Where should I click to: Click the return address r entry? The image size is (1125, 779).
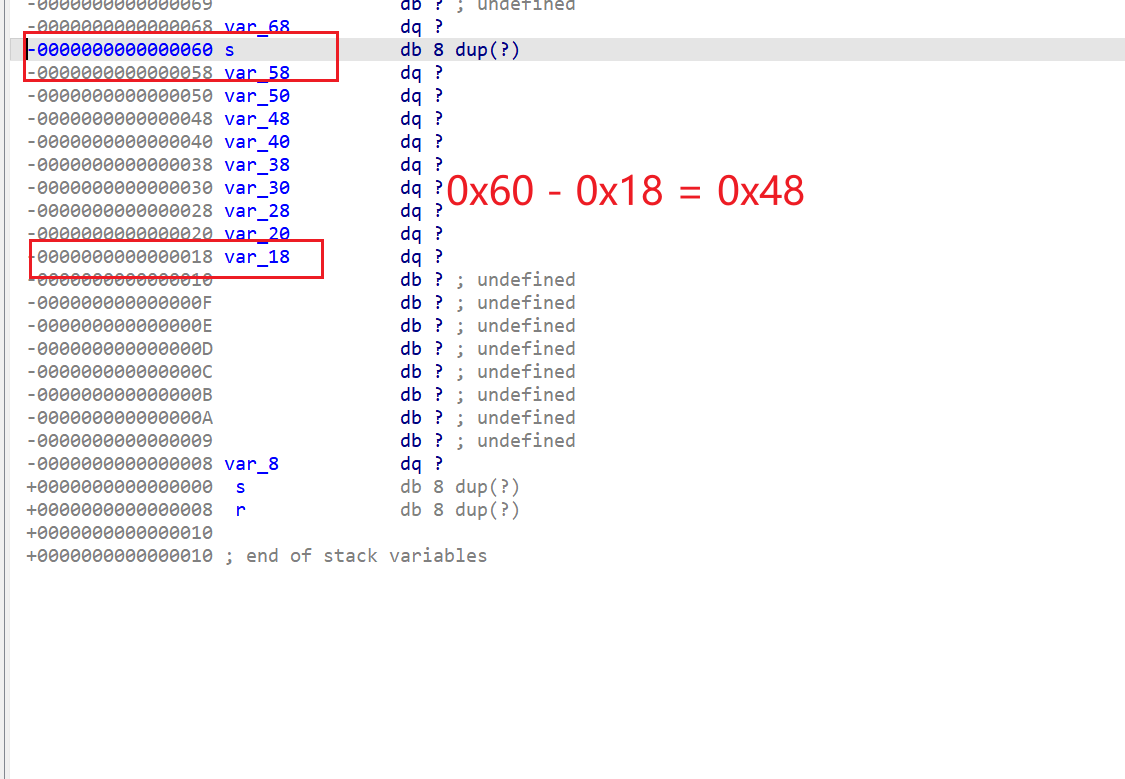pyautogui.click(x=241, y=510)
